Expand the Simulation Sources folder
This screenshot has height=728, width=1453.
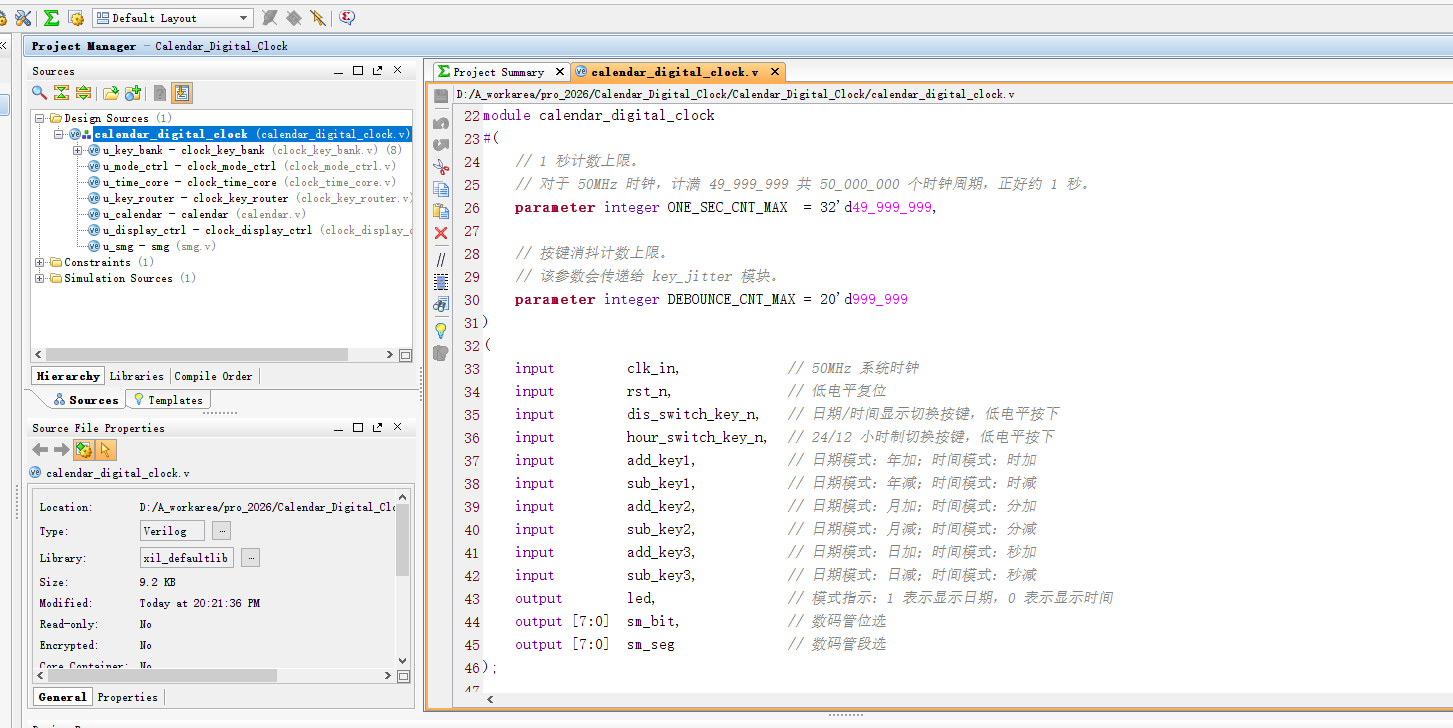(x=40, y=278)
